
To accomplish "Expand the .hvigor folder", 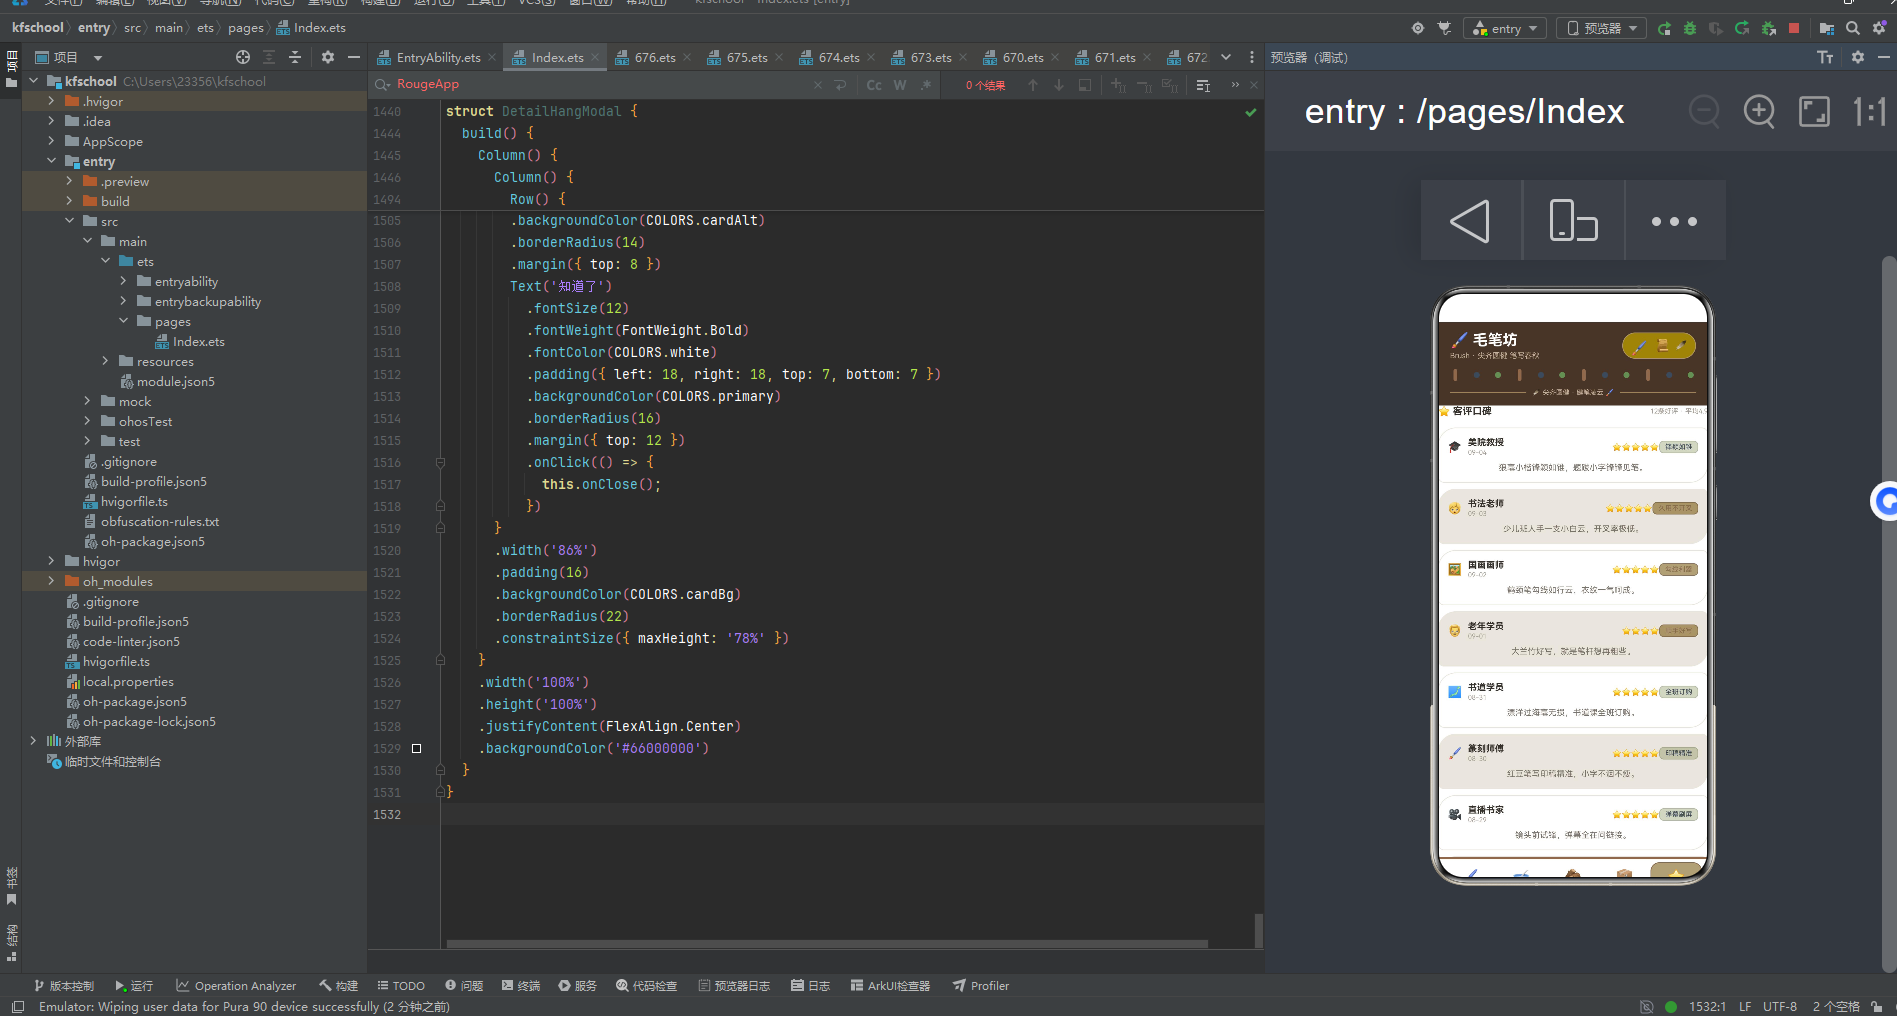I will click(x=51, y=101).
